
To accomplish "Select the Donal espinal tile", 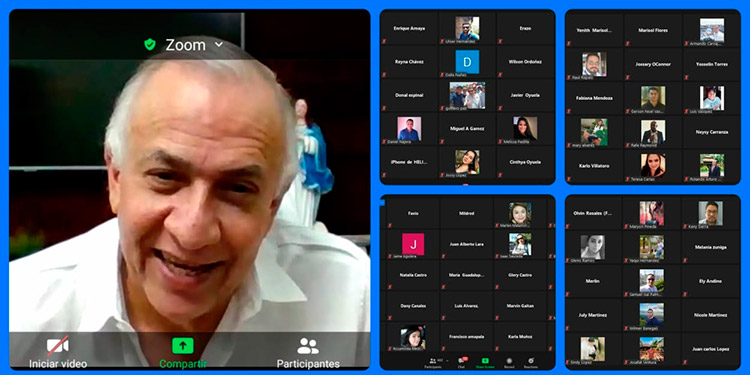I will [x=409, y=95].
